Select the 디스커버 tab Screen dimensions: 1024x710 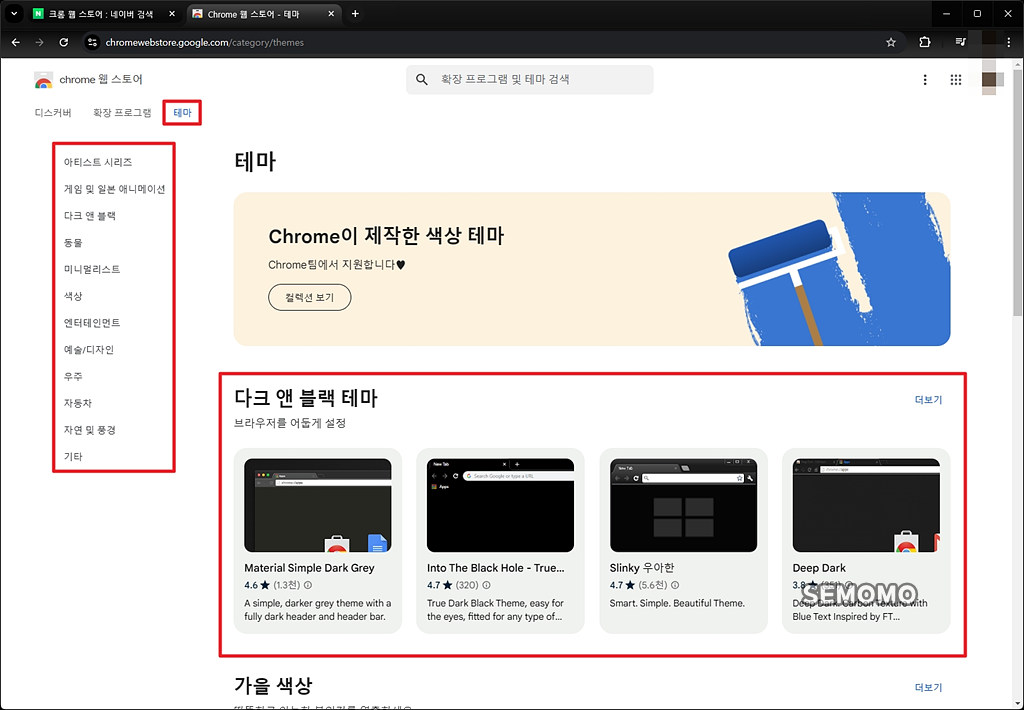pyautogui.click(x=53, y=113)
